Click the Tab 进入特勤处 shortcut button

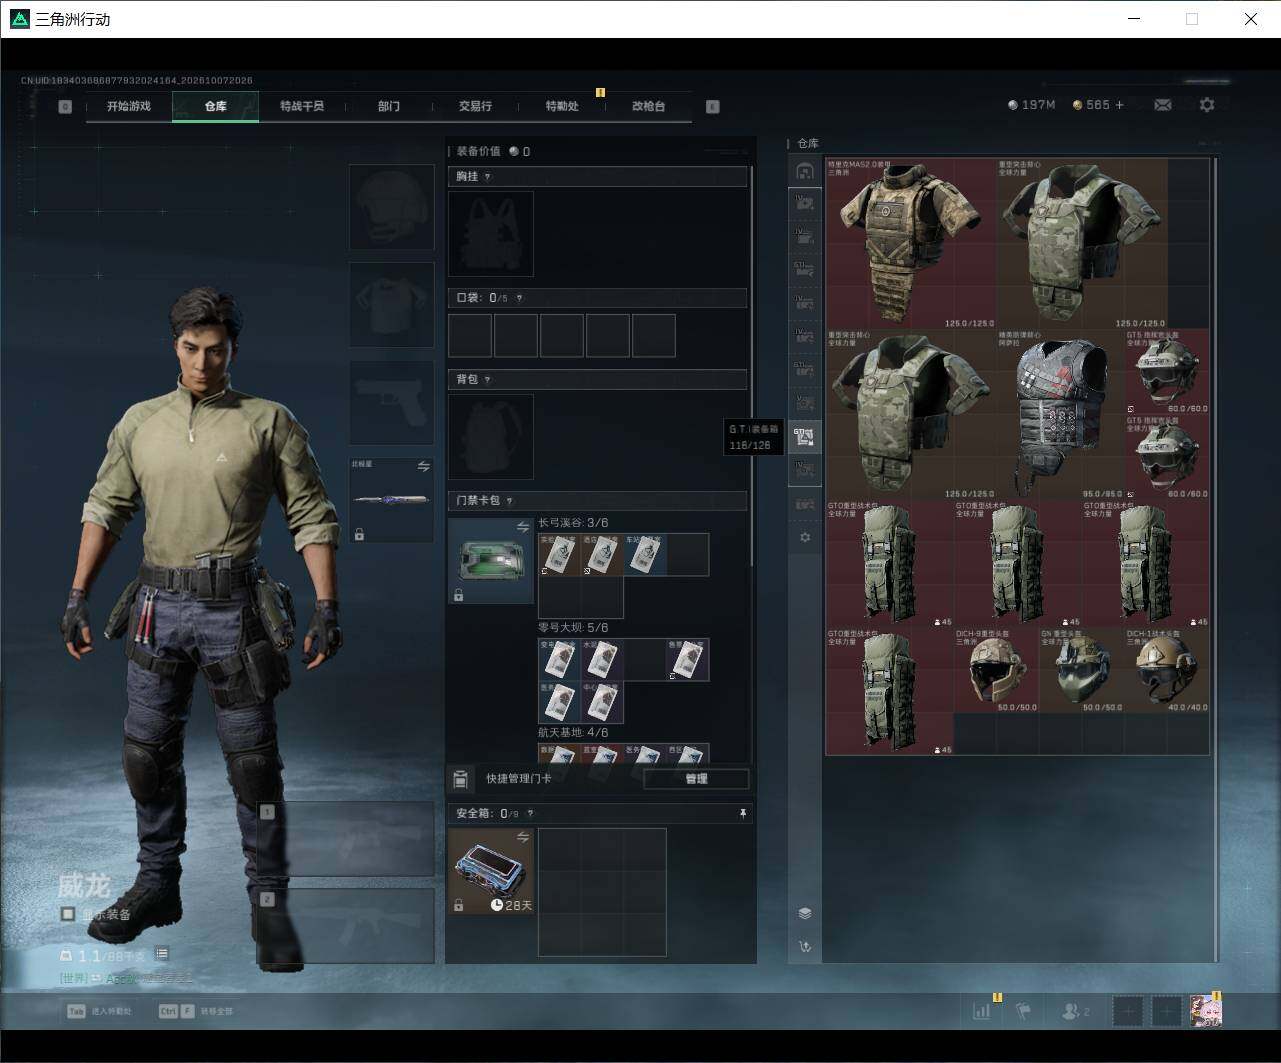[99, 1011]
